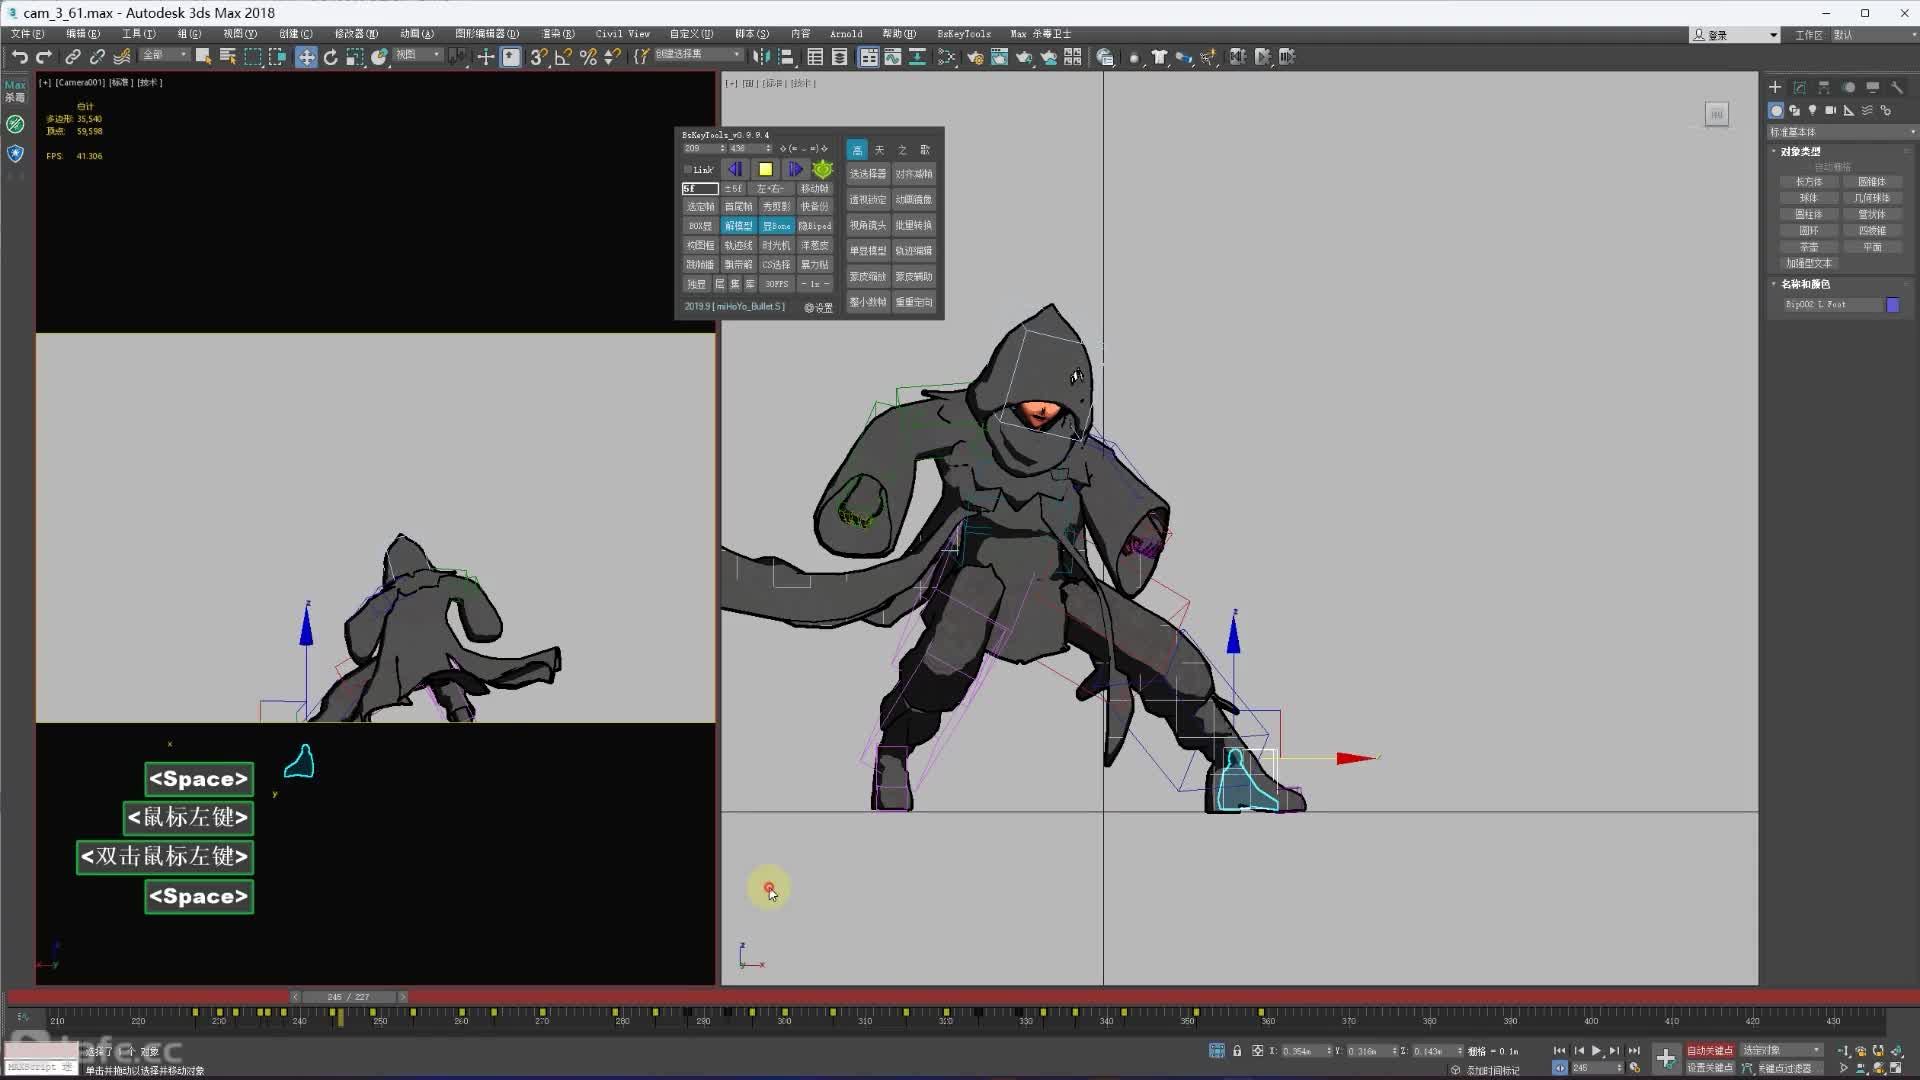Click the 轨迹线 button
The height and width of the screenshot is (1080, 1920).
738,245
